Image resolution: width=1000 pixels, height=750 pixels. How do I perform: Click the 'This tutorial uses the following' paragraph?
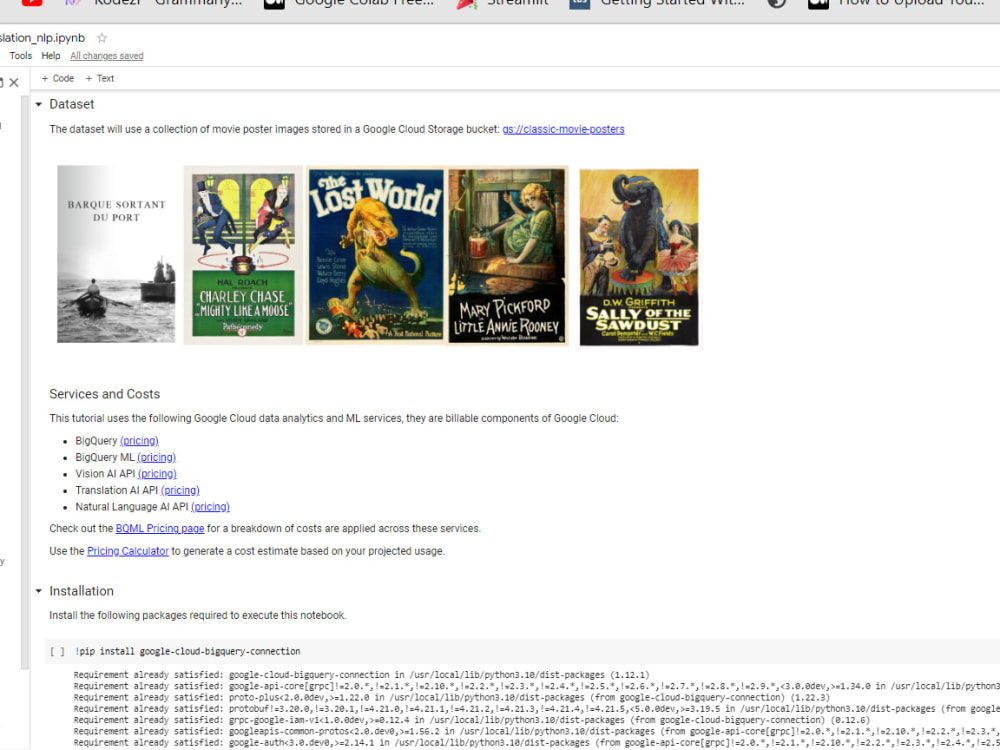tap(334, 419)
